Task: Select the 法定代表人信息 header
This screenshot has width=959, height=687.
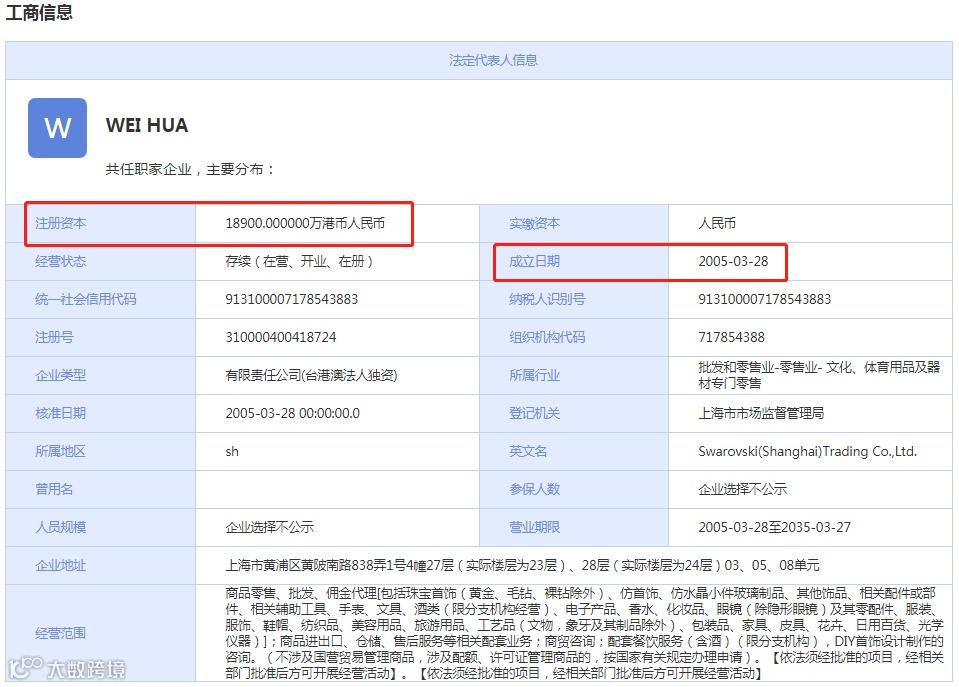Action: [493, 60]
